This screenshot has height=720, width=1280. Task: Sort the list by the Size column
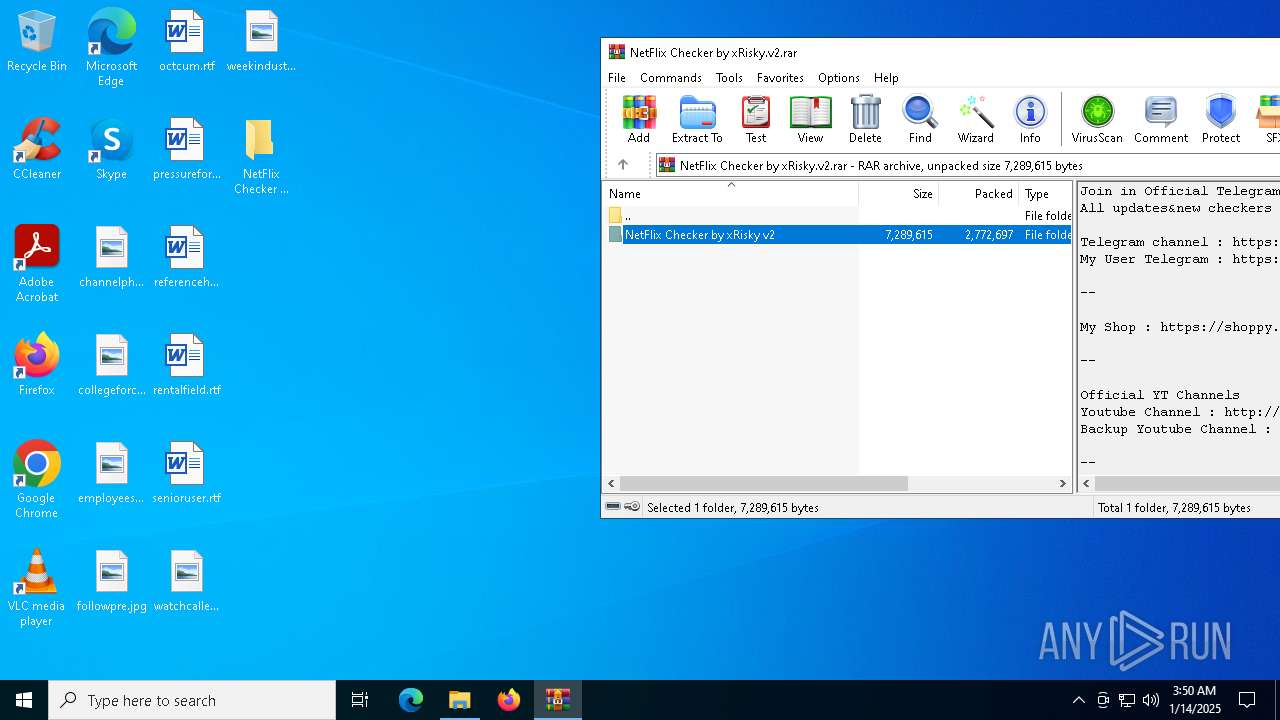tap(898, 193)
